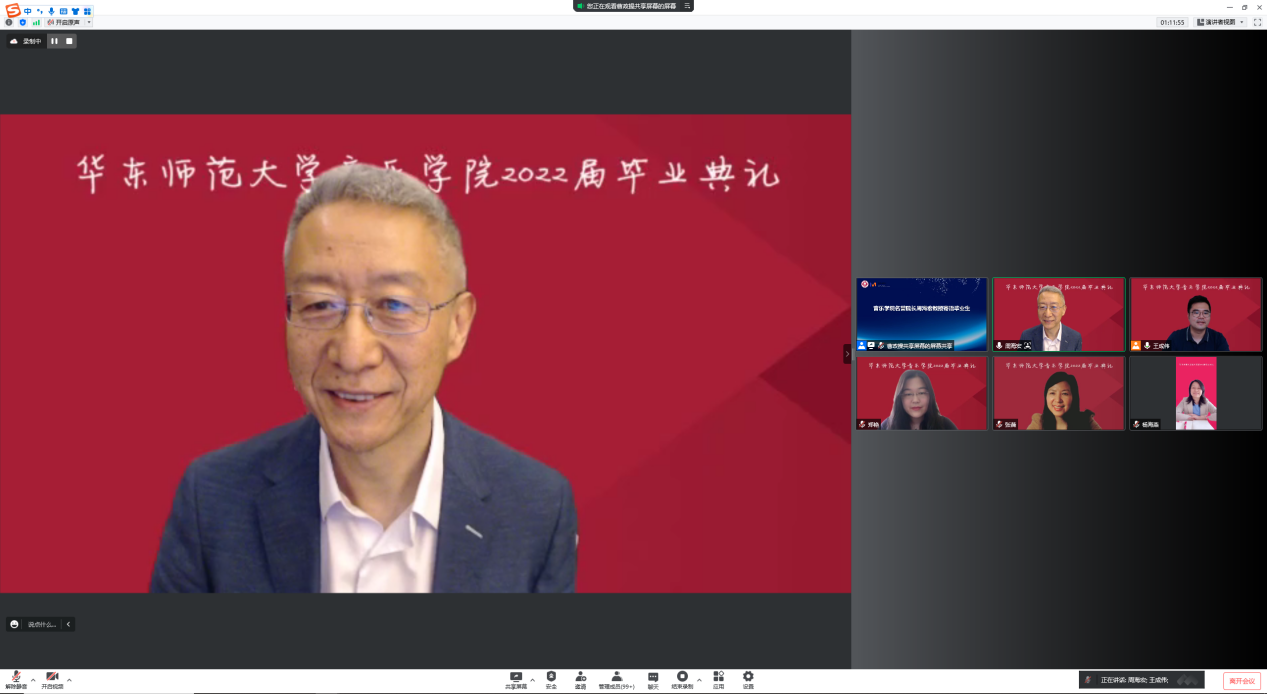The height and width of the screenshot is (694, 1267).
Task: Unmute the microphone in the bottom toolbar
Action: tap(16, 678)
